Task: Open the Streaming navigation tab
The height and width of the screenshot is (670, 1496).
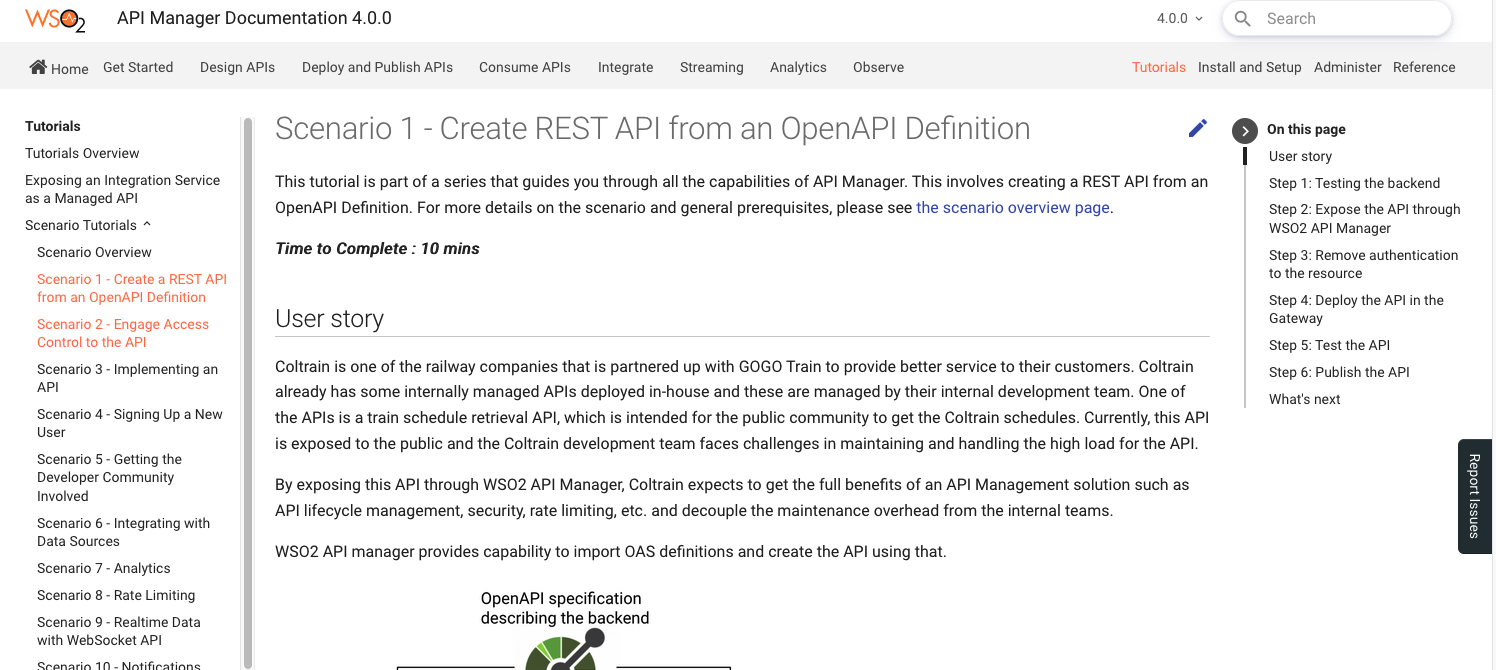Action: click(711, 66)
